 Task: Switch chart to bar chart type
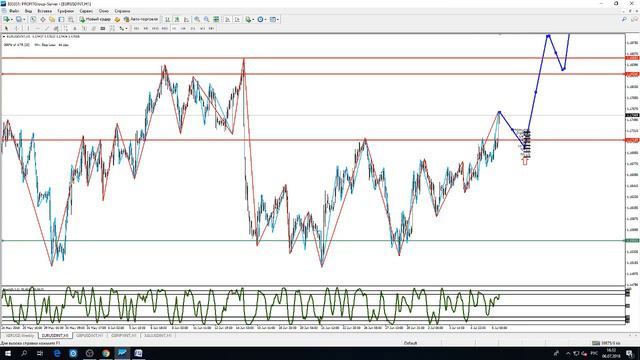coord(167,19)
